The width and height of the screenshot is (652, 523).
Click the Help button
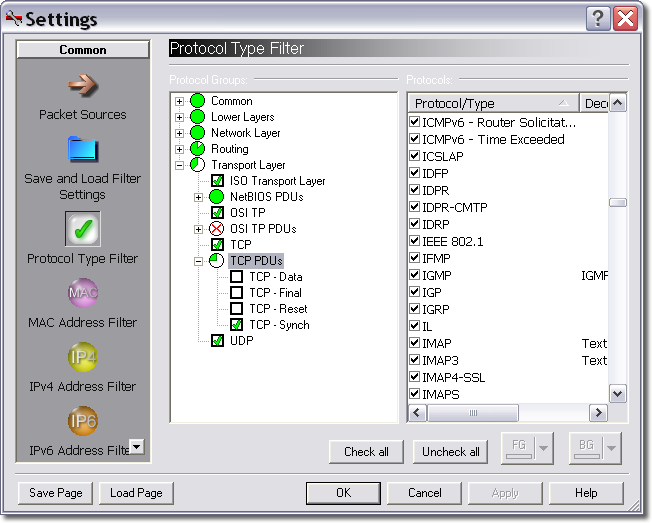[586, 493]
